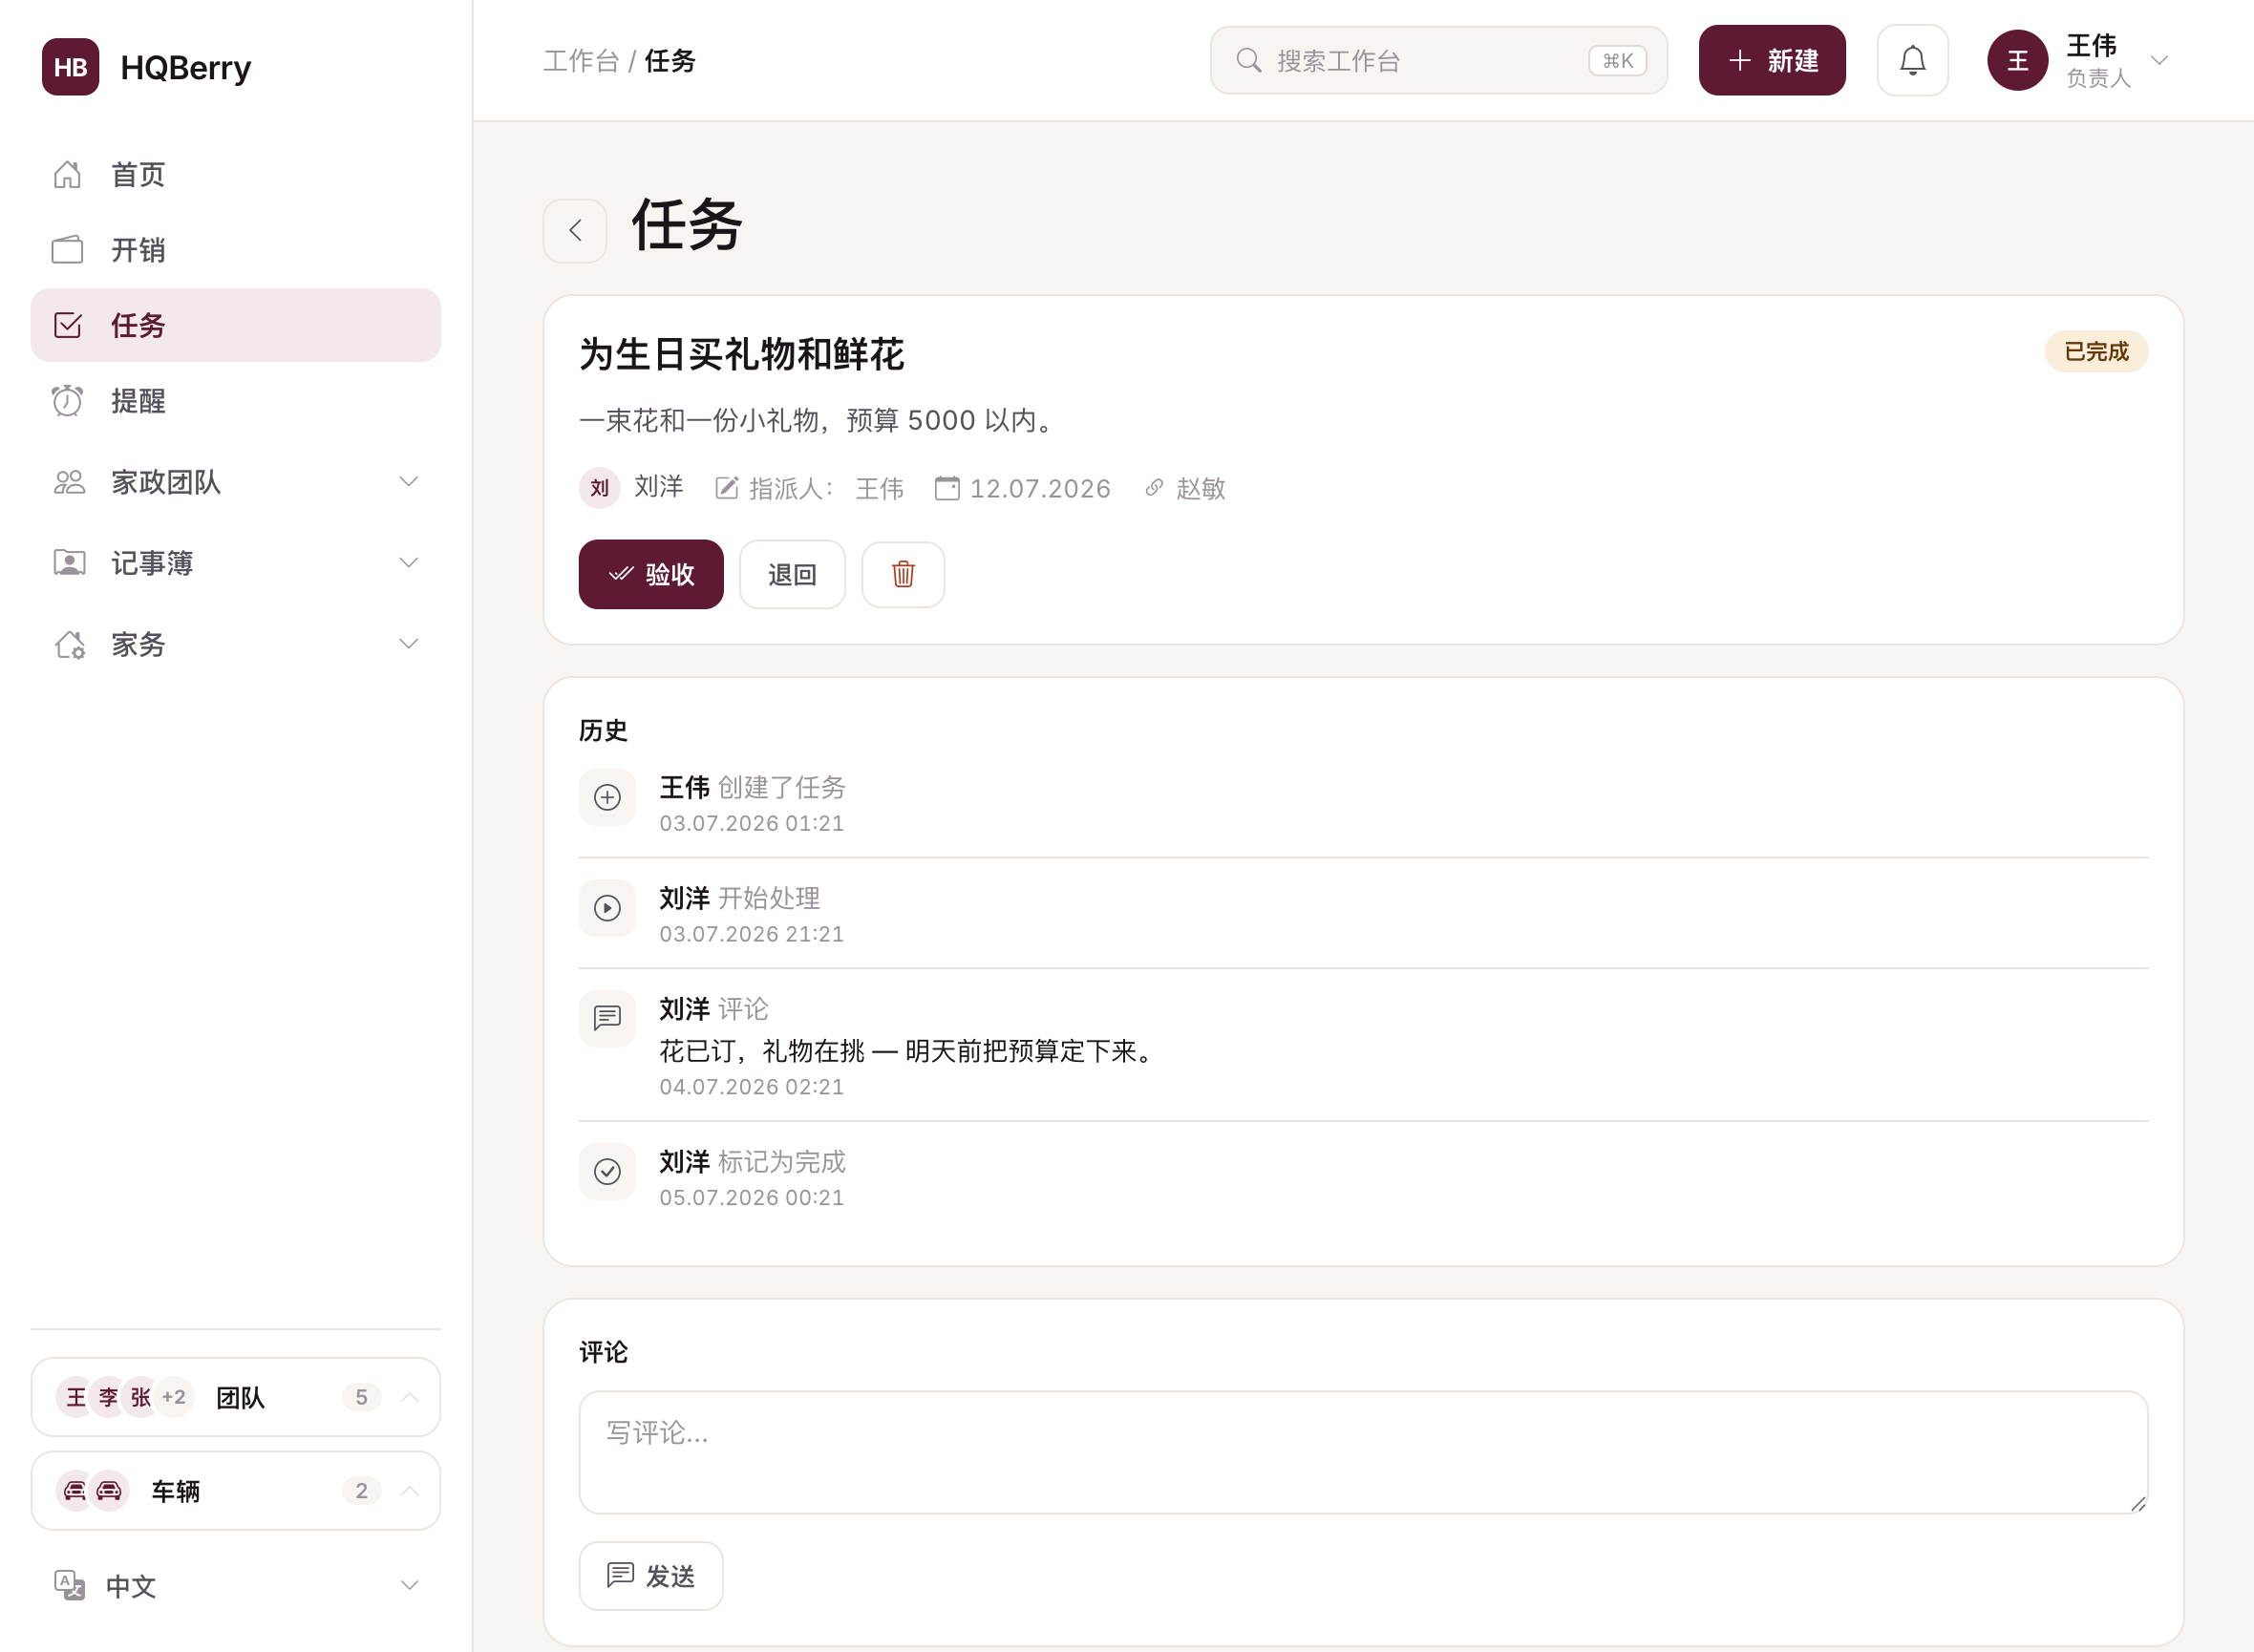Click the people icon beside 家政团队
This screenshot has width=2254, height=1652.
point(69,482)
